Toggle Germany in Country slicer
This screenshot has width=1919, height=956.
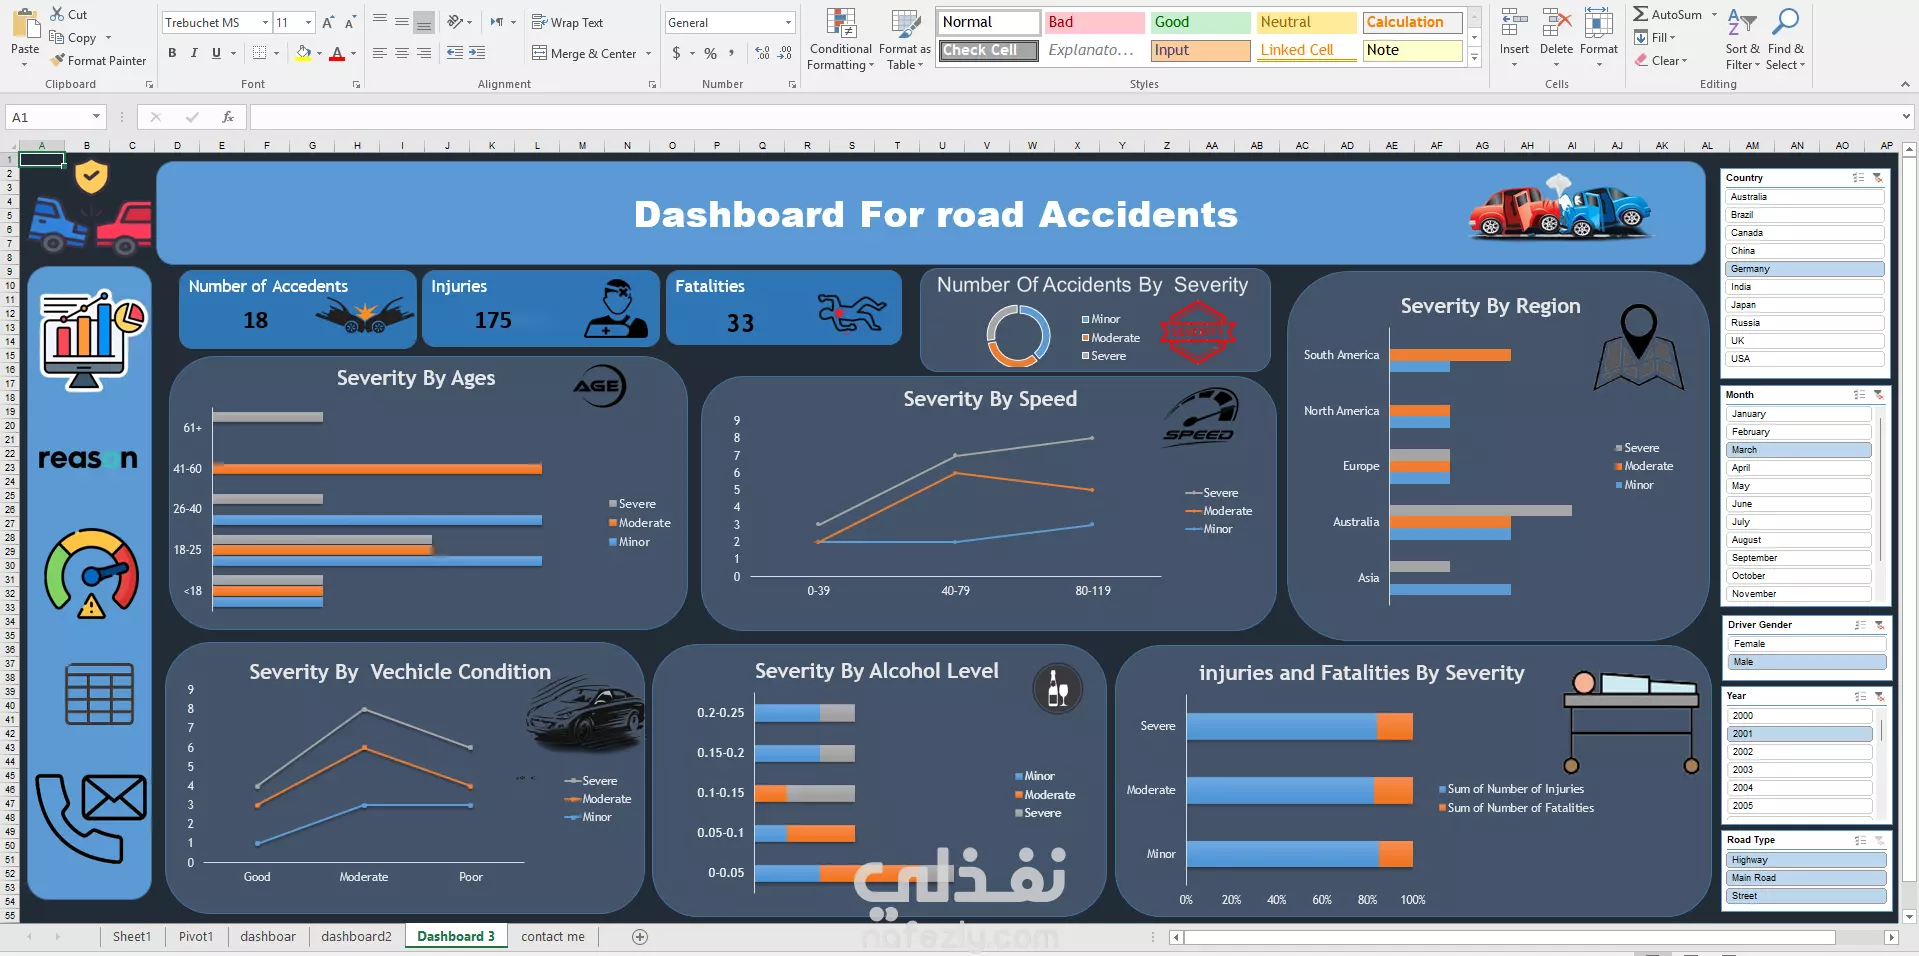pos(1806,269)
